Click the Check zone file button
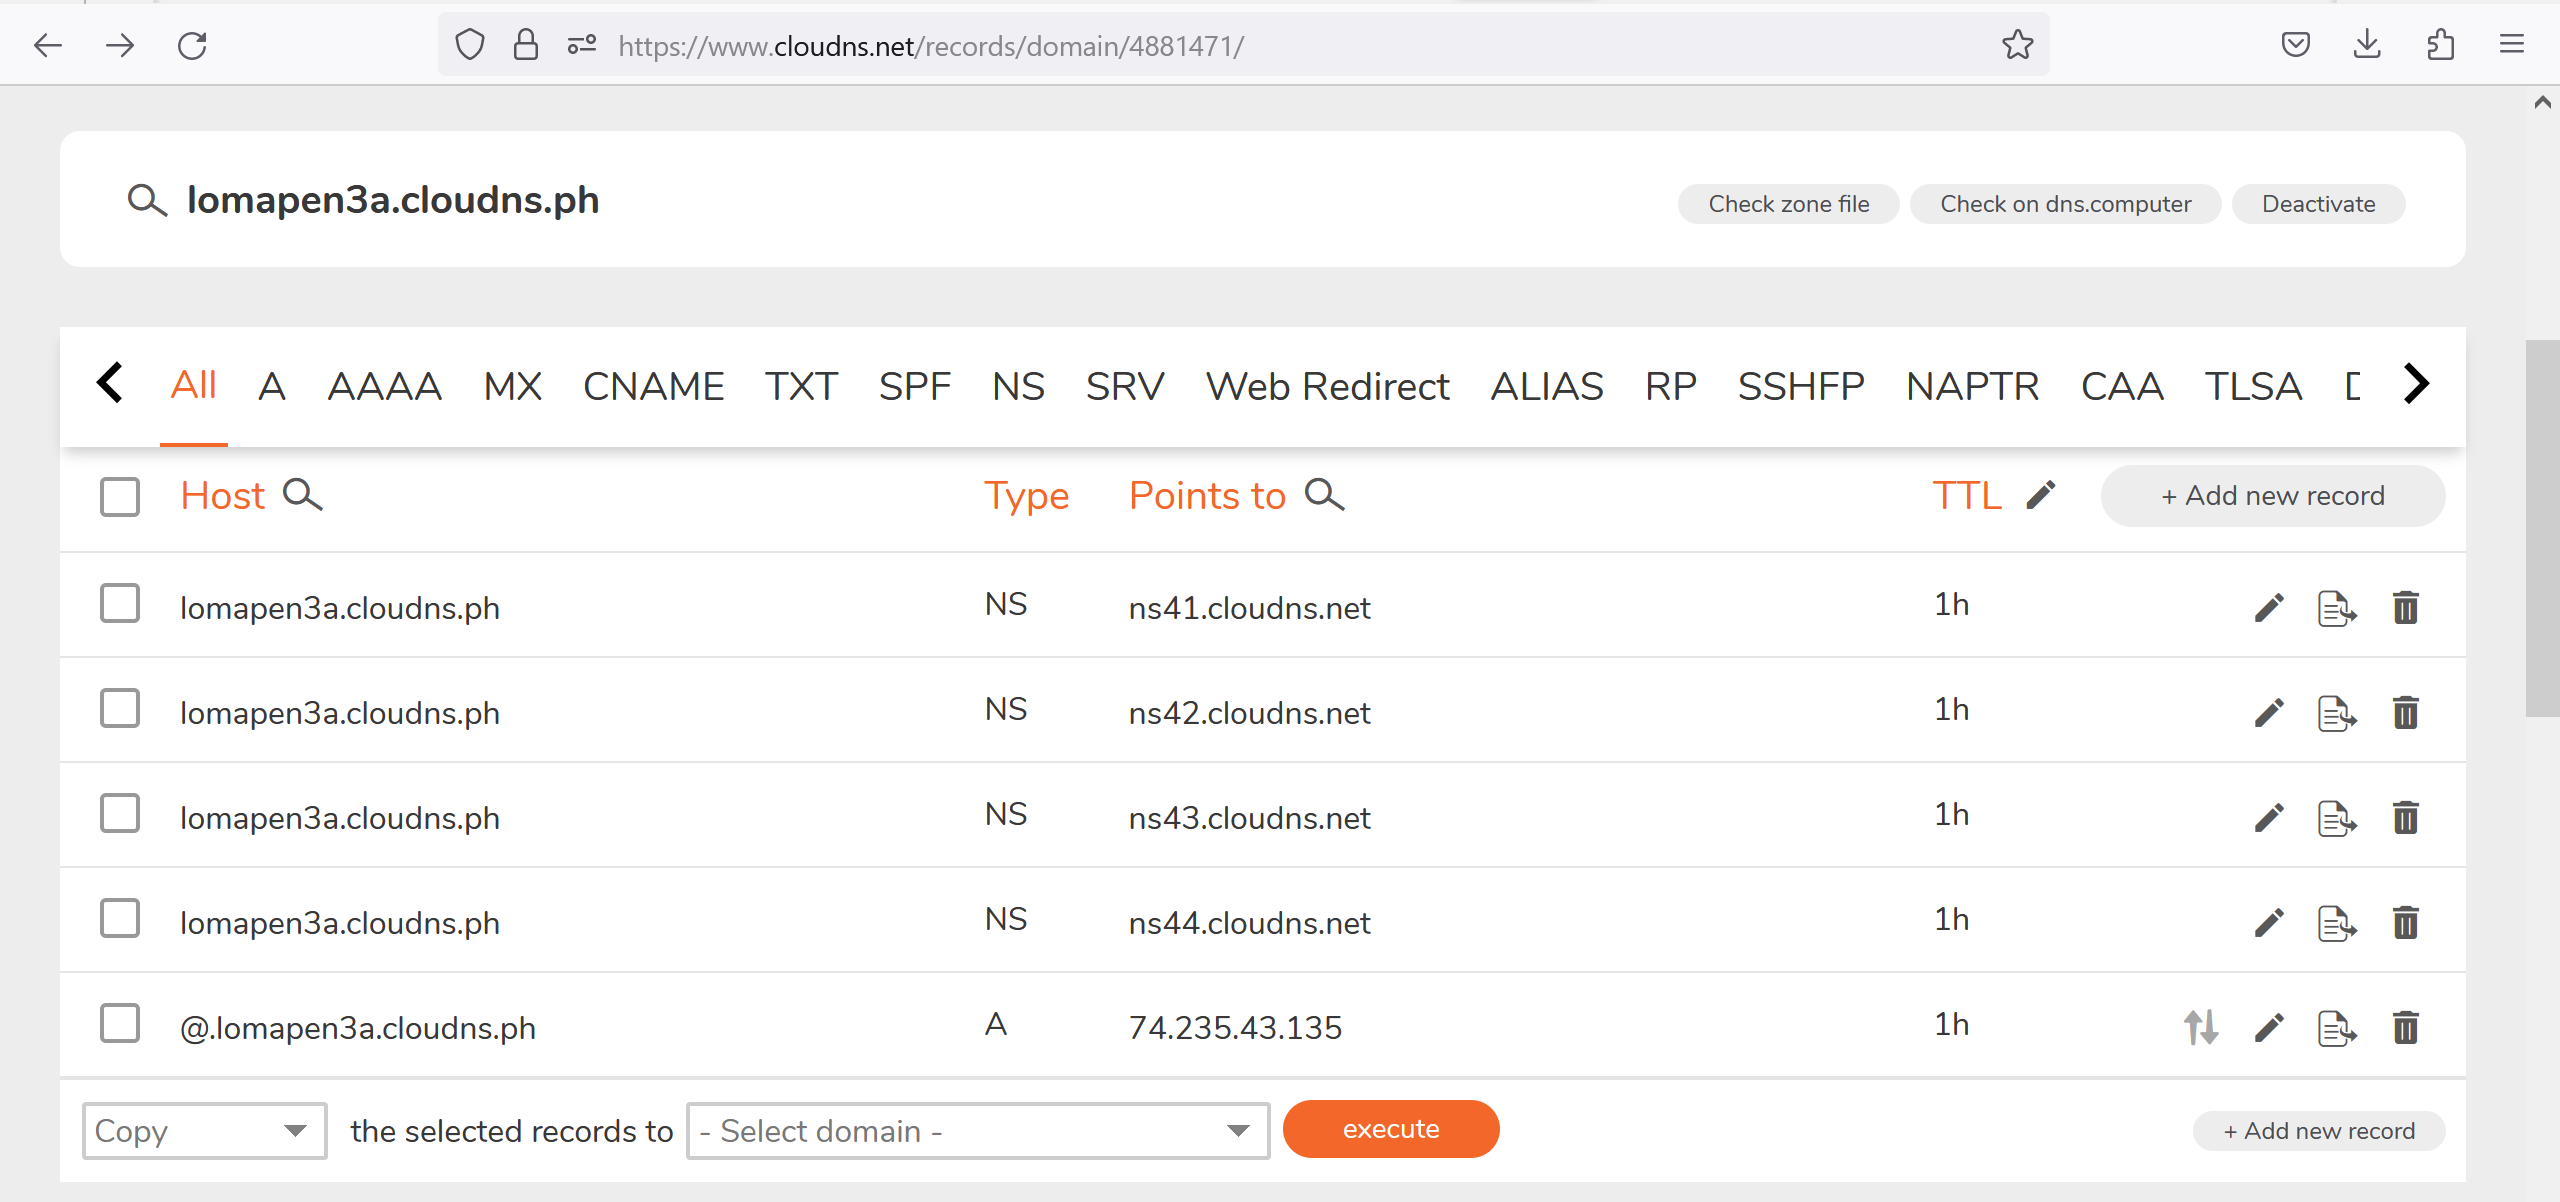The image size is (2560, 1202). click(1787, 203)
